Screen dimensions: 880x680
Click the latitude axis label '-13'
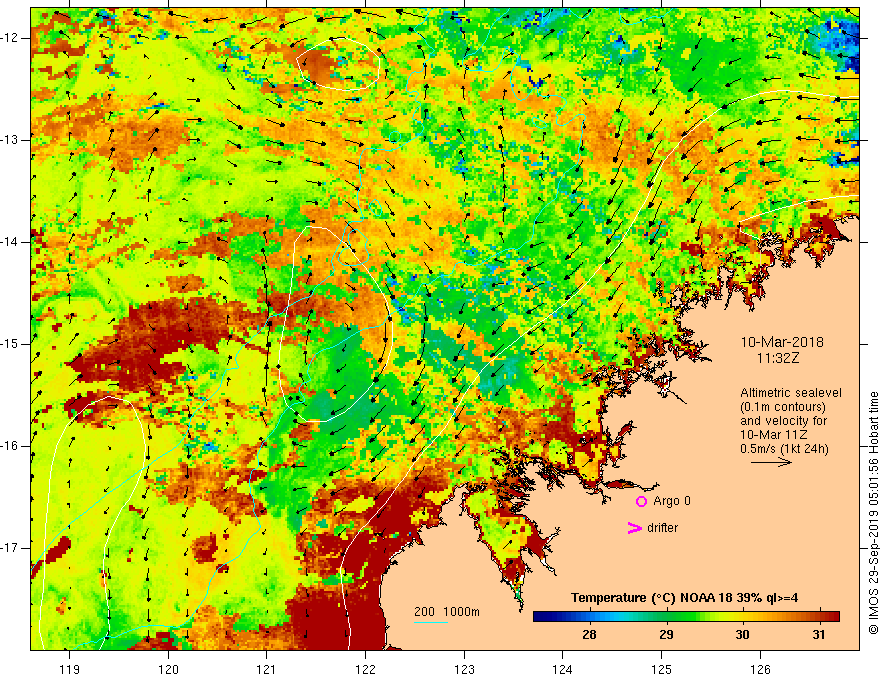(x=10, y=140)
